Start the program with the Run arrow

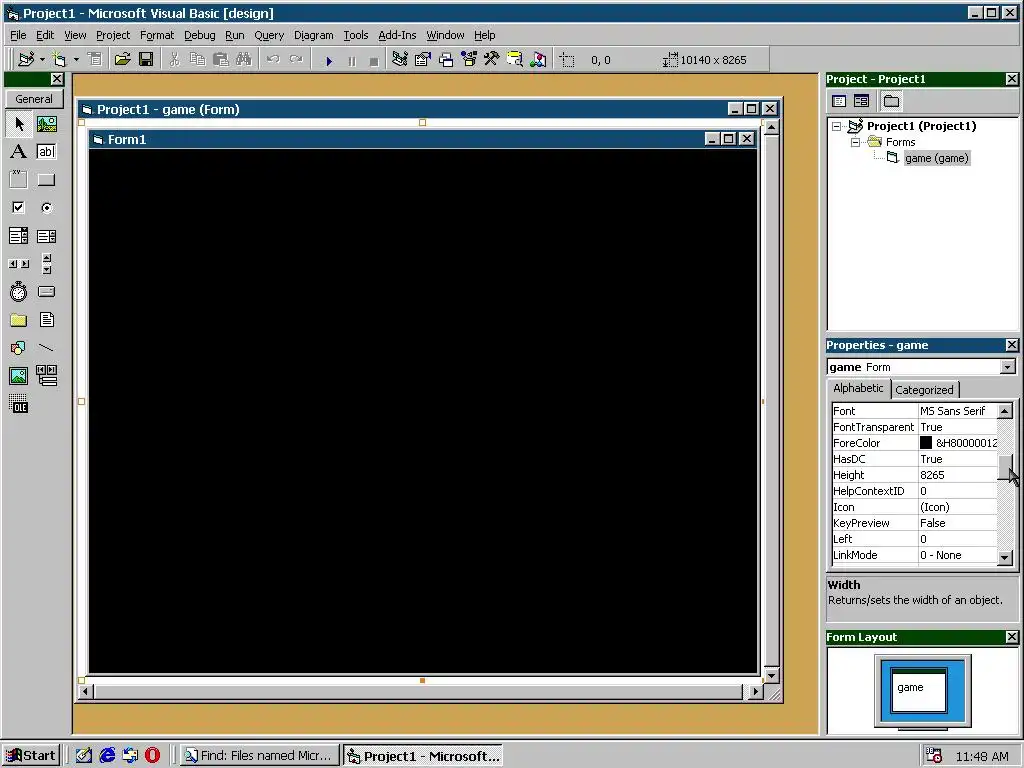[329, 61]
